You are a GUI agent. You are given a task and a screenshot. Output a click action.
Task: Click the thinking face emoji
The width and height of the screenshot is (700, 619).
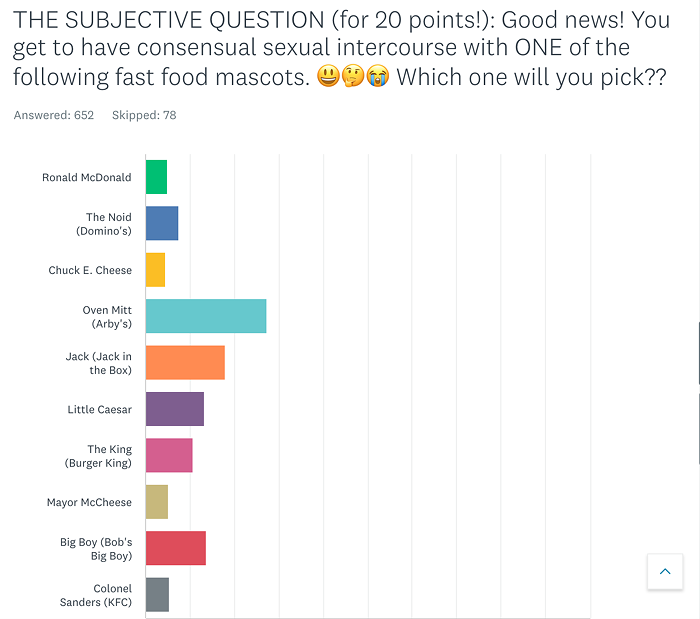pos(353,76)
